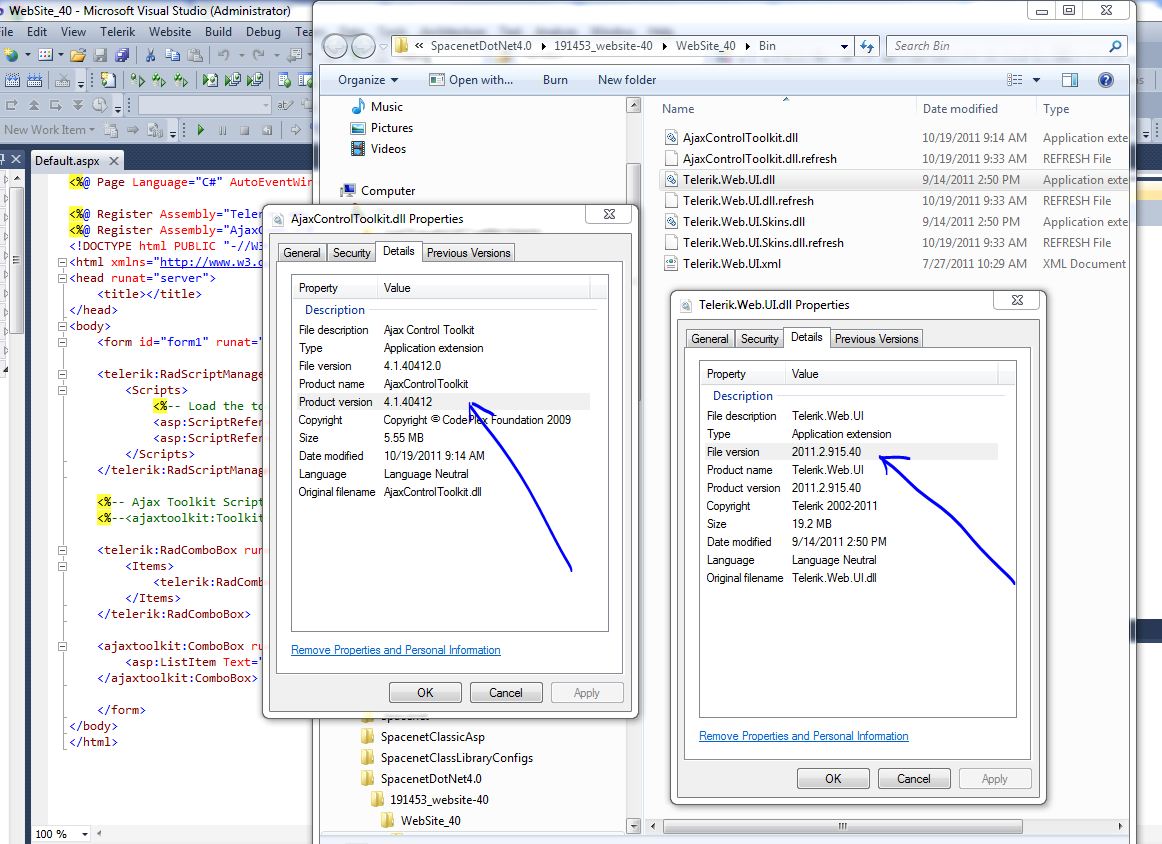Switch to General tab in AjaxControlToolkit properties
1162x844 pixels.
click(x=301, y=253)
